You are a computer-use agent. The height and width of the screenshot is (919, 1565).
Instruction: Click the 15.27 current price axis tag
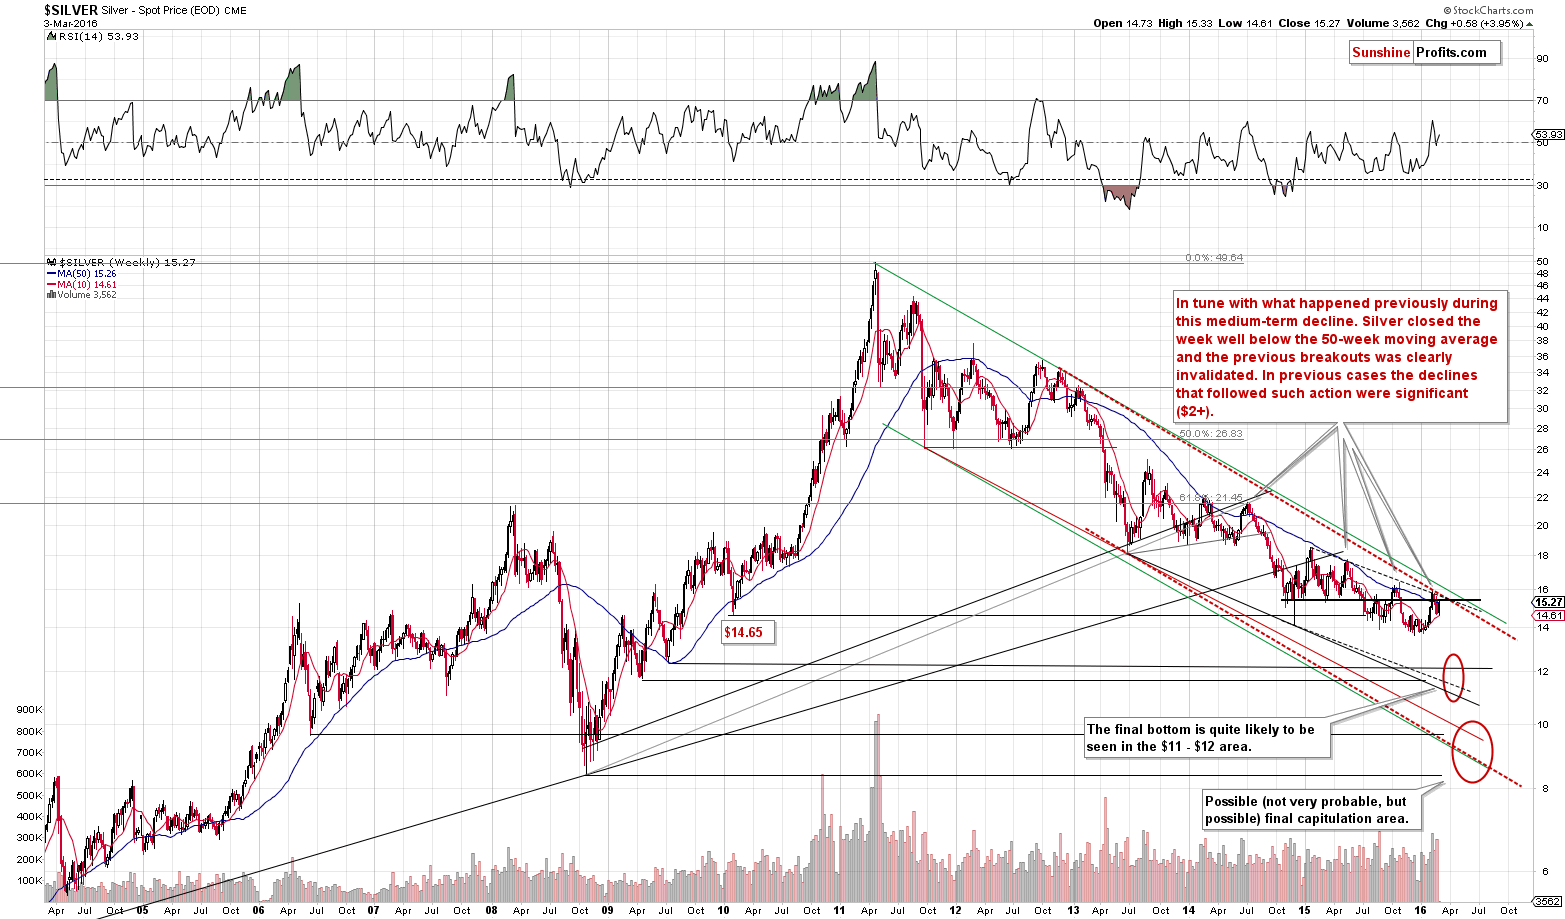tap(1548, 602)
